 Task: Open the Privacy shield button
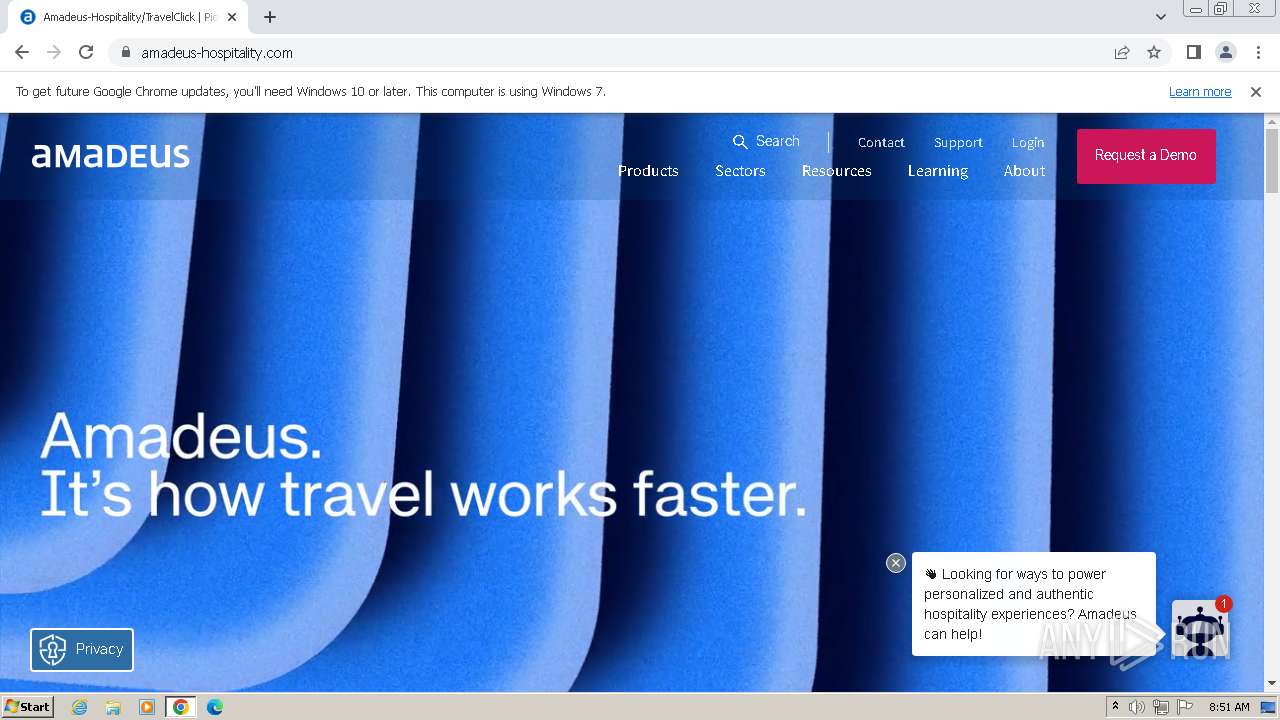coord(82,649)
